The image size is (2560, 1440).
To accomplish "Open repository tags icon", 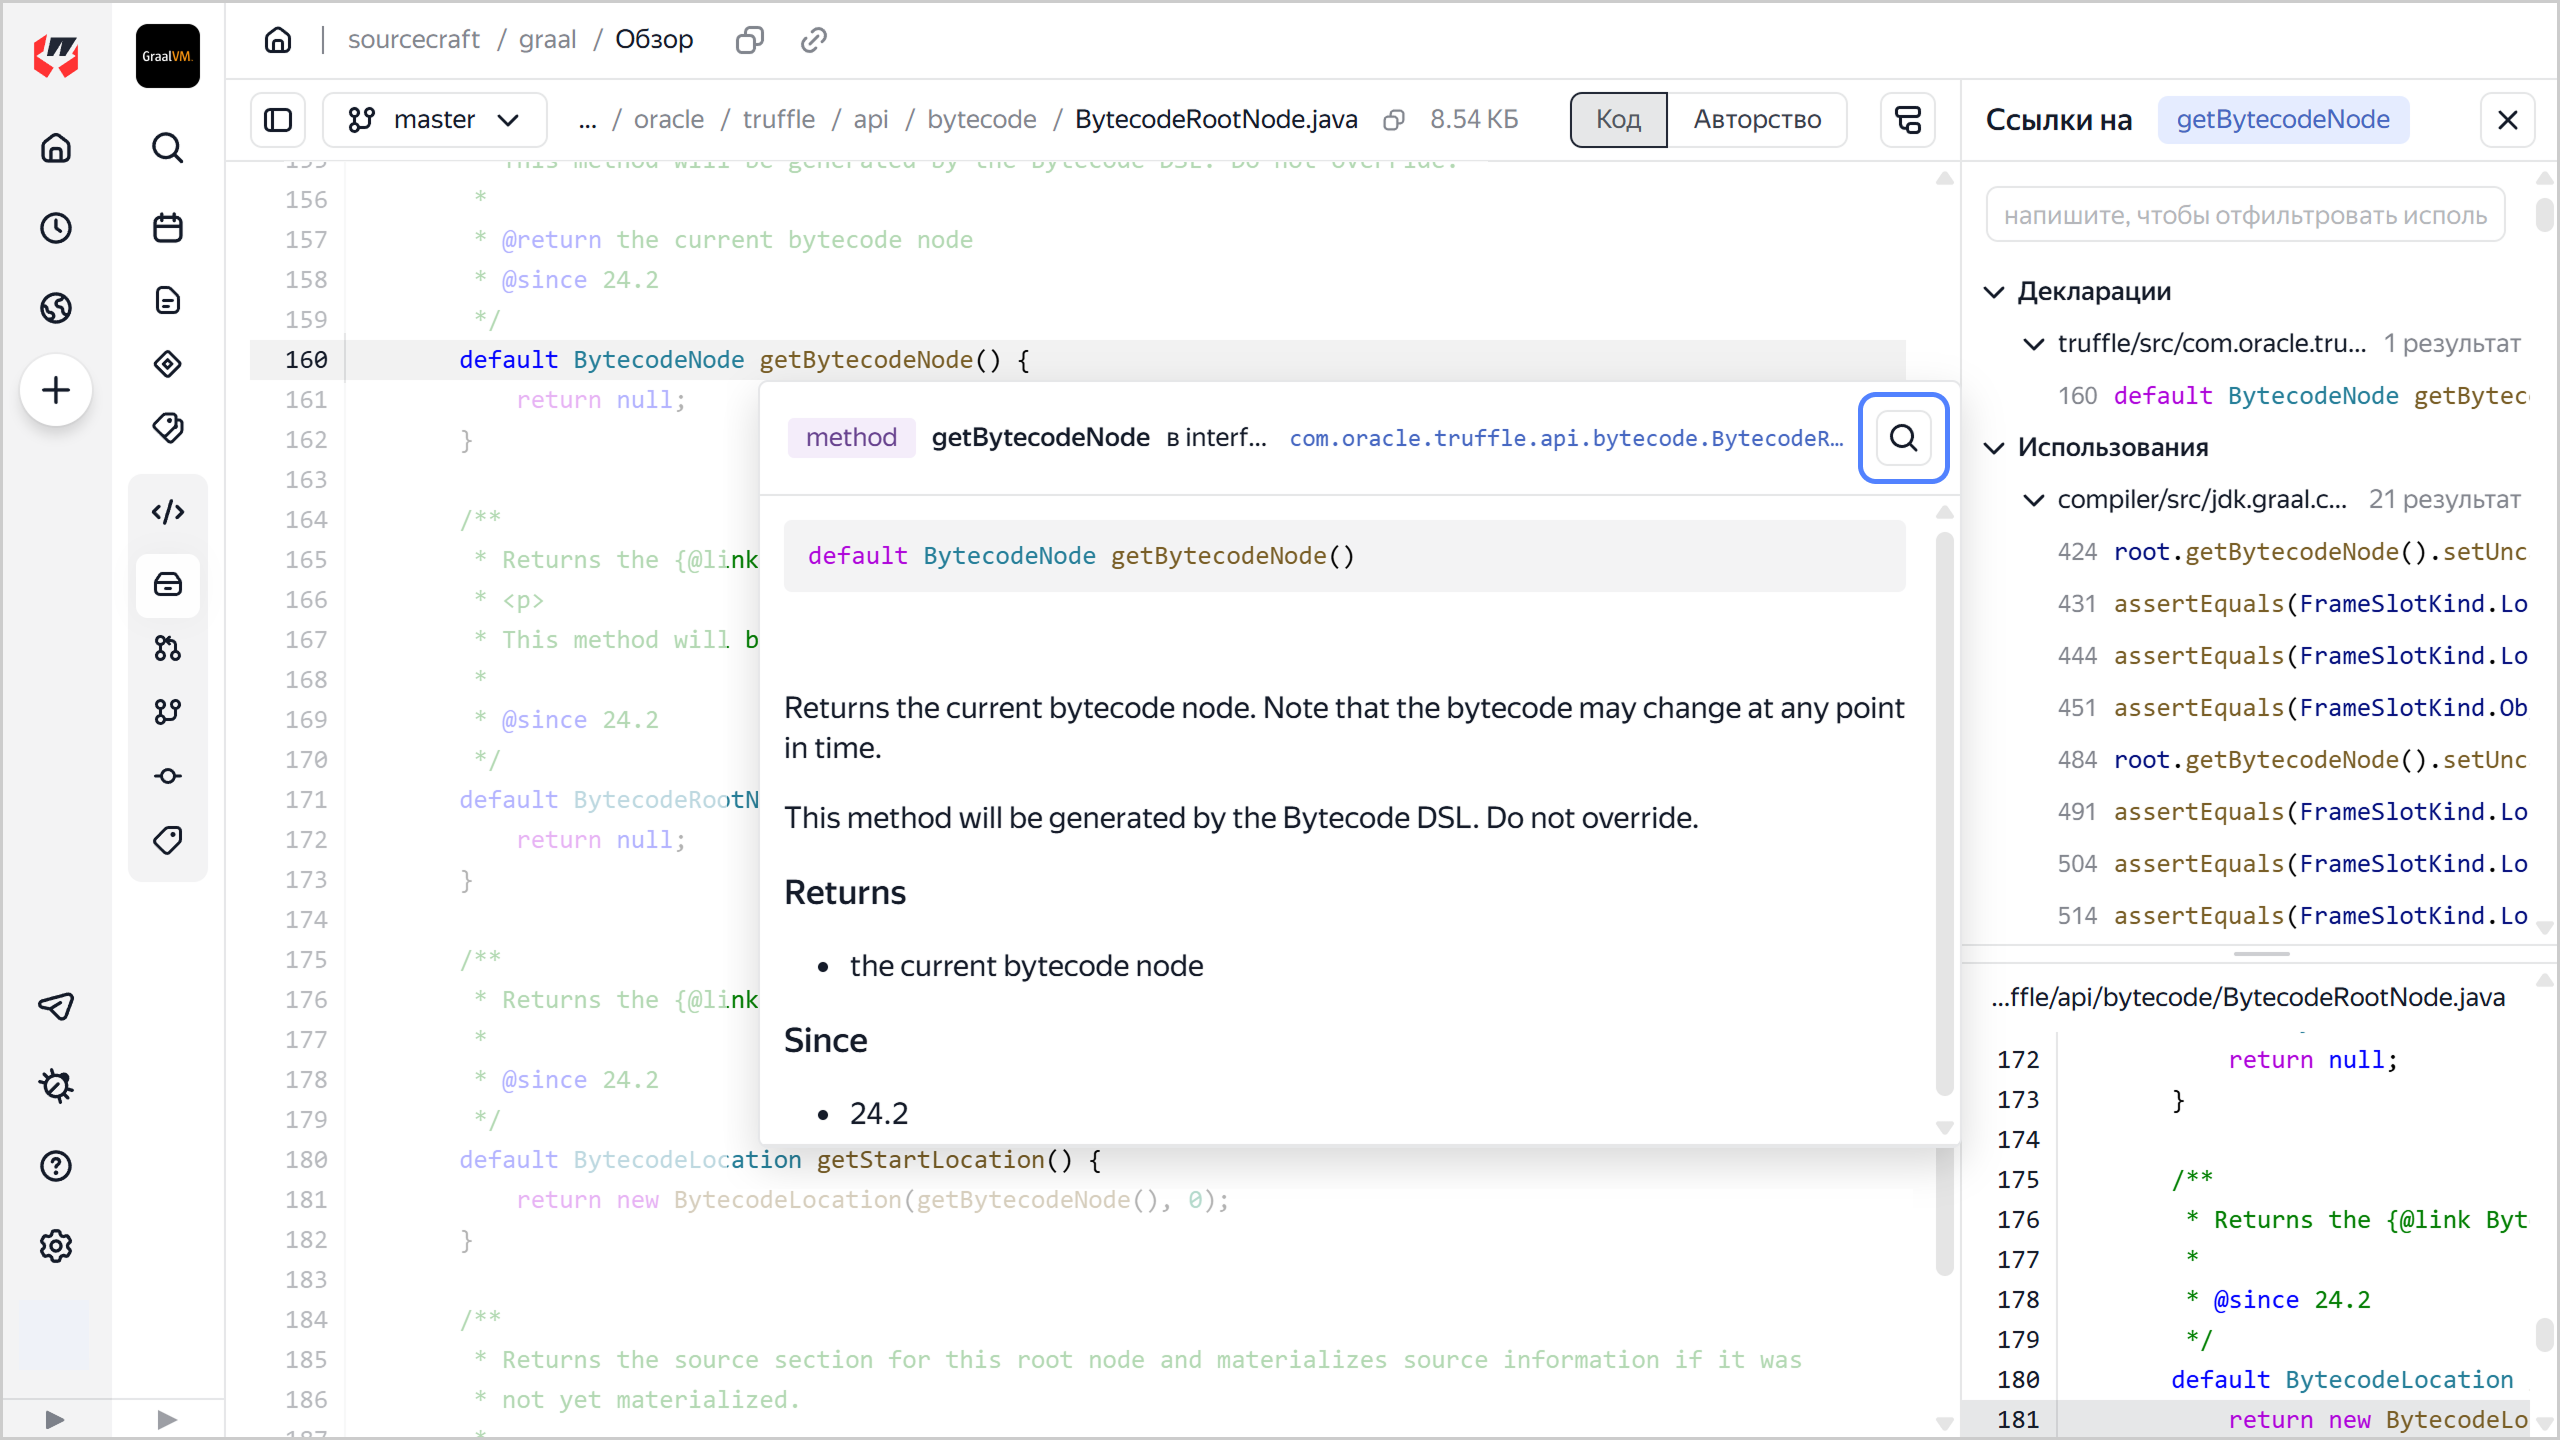I will [x=167, y=840].
